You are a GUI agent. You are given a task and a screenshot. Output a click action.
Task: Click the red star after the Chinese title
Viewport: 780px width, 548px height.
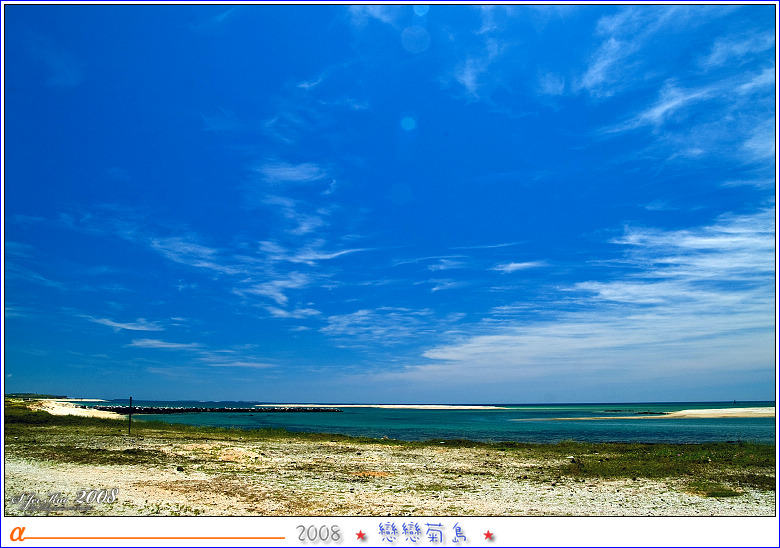[488, 535]
